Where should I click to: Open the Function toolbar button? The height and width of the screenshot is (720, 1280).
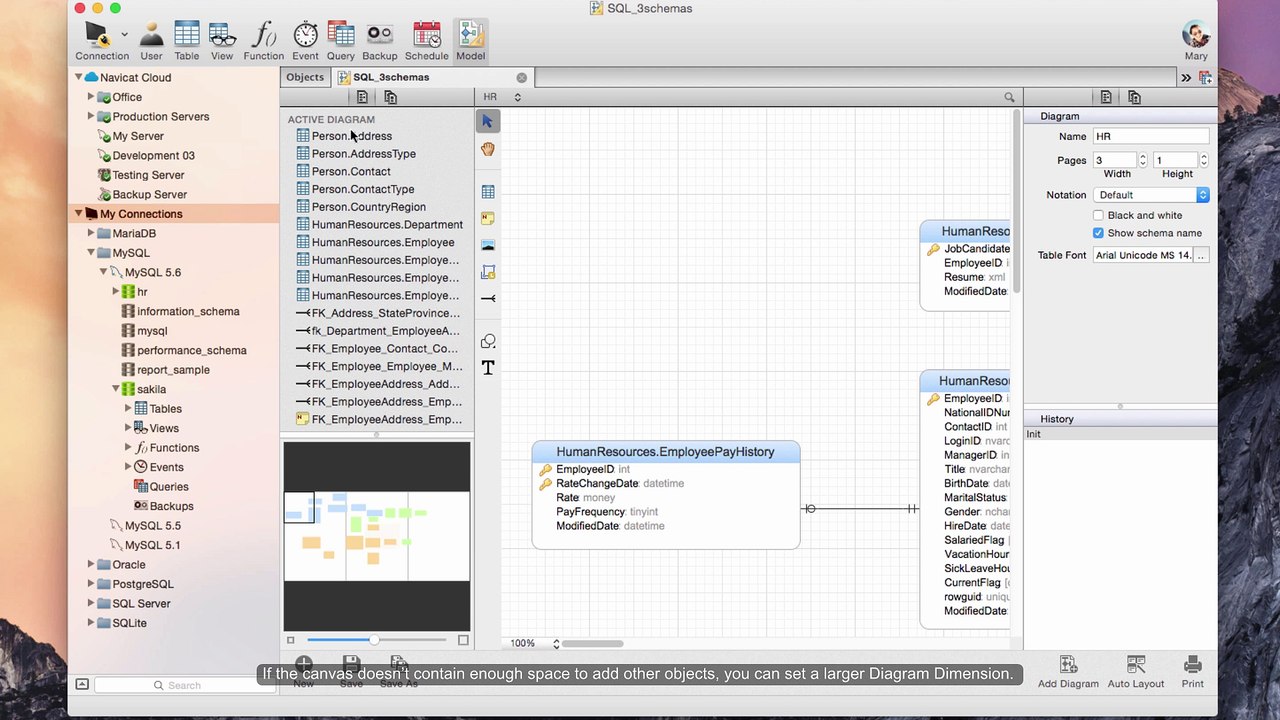(263, 42)
